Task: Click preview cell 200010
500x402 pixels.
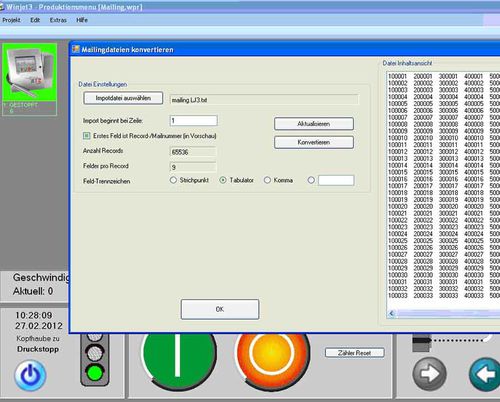Action: click(x=423, y=138)
